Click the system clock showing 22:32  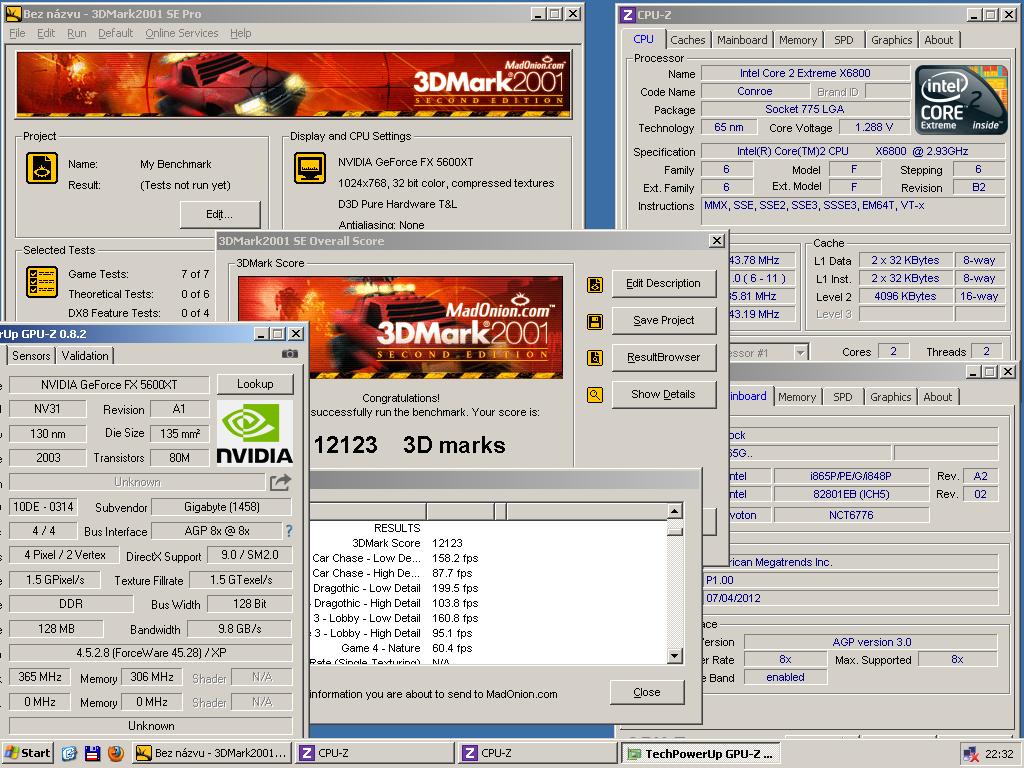(x=999, y=754)
